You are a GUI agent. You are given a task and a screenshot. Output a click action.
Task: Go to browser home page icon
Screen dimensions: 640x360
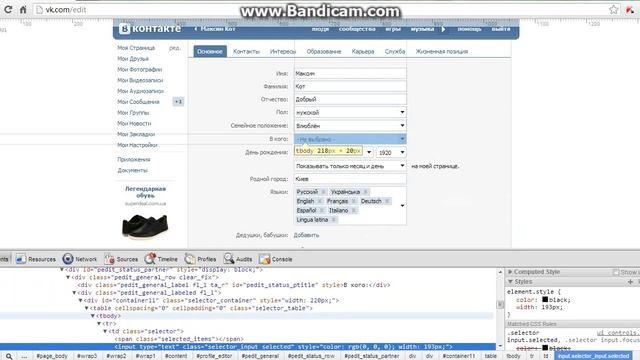point(23,9)
